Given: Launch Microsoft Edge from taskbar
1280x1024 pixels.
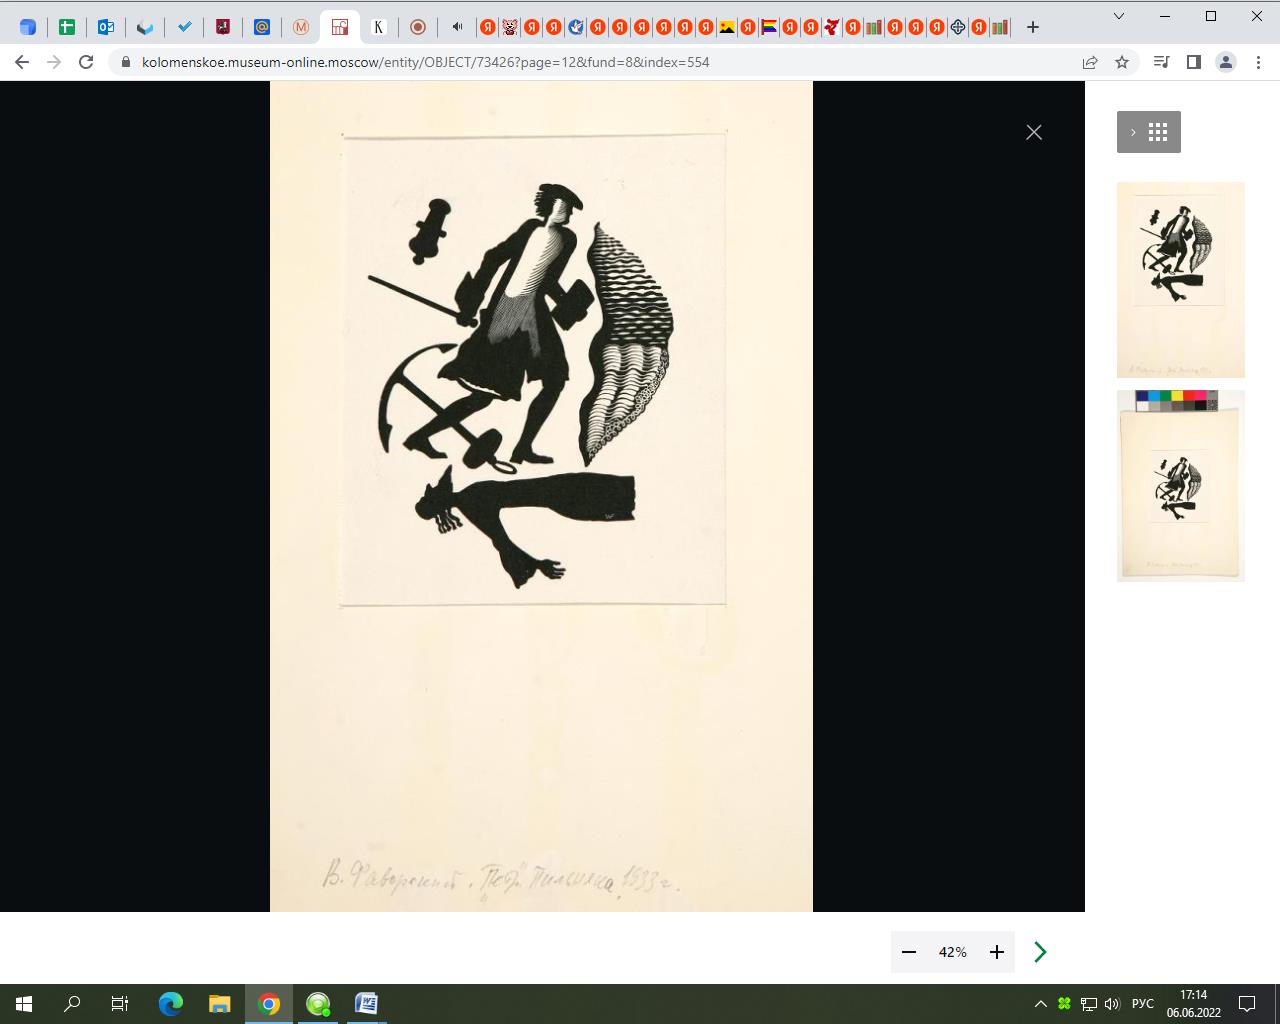Looking at the screenshot, I should pos(171,1004).
